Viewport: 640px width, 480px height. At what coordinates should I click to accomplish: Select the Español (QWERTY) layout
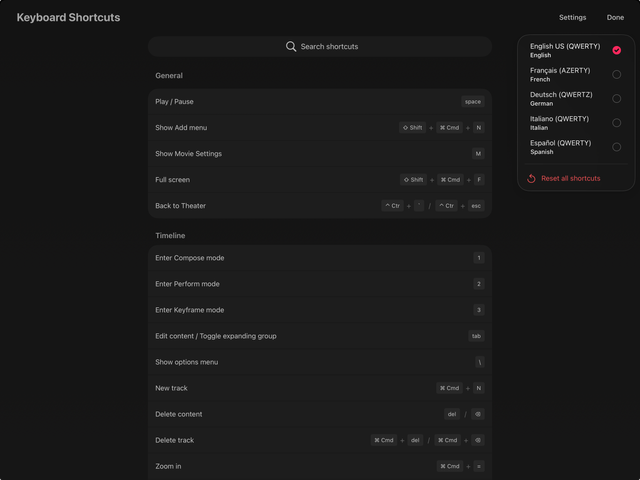[x=575, y=147]
